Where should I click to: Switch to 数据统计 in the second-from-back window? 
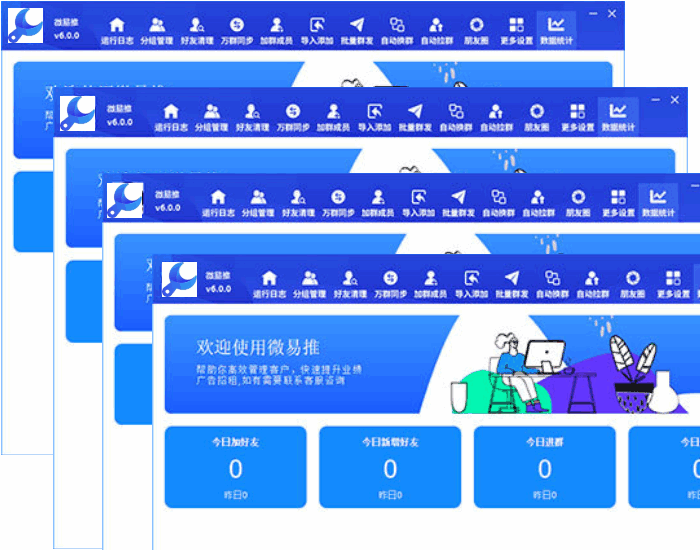(x=618, y=117)
